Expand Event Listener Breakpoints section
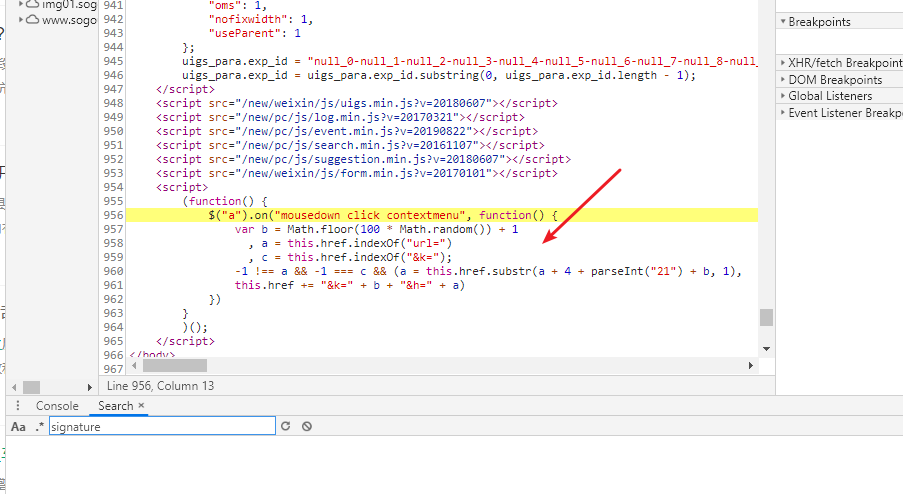 [x=783, y=112]
